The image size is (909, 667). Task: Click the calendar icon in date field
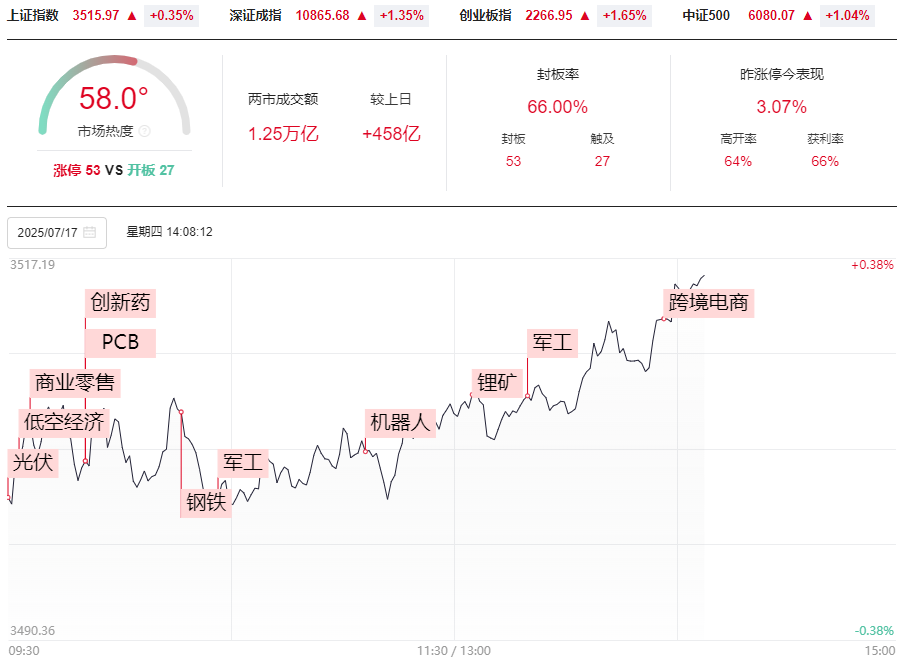click(x=89, y=232)
